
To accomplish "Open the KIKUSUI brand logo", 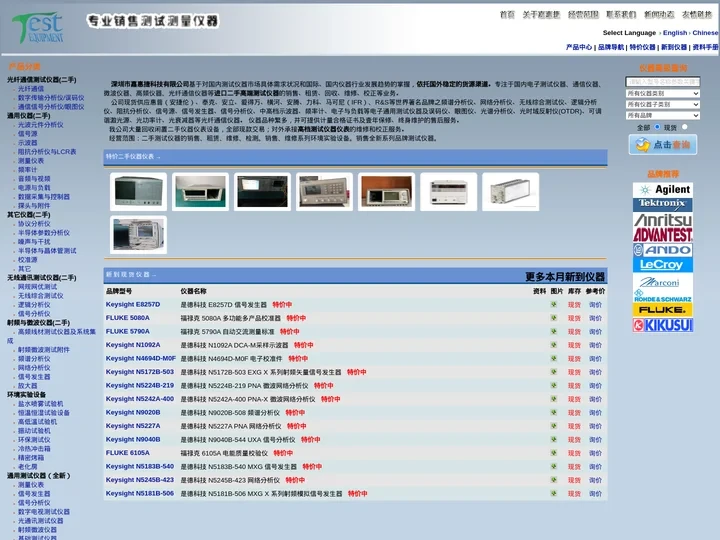I will (x=663, y=325).
